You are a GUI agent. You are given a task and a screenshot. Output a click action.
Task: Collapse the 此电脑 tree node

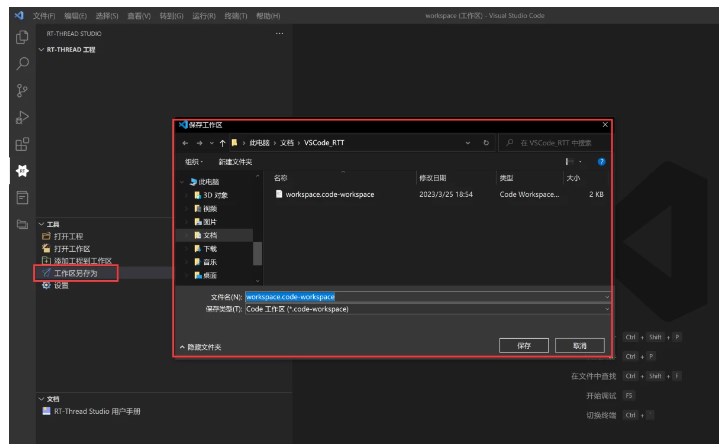click(x=182, y=182)
